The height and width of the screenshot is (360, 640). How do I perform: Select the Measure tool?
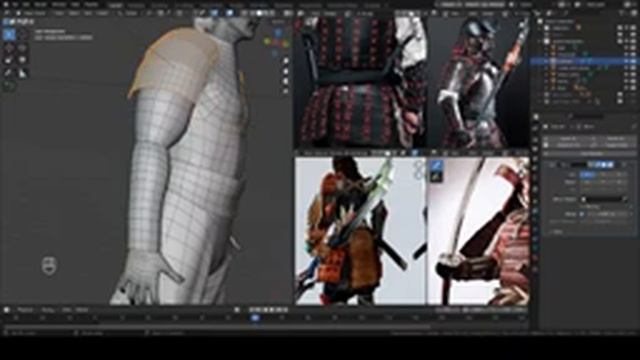click(23, 73)
